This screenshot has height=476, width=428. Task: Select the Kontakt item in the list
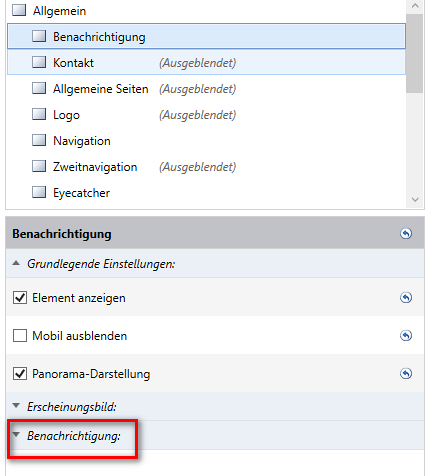pos(206,62)
